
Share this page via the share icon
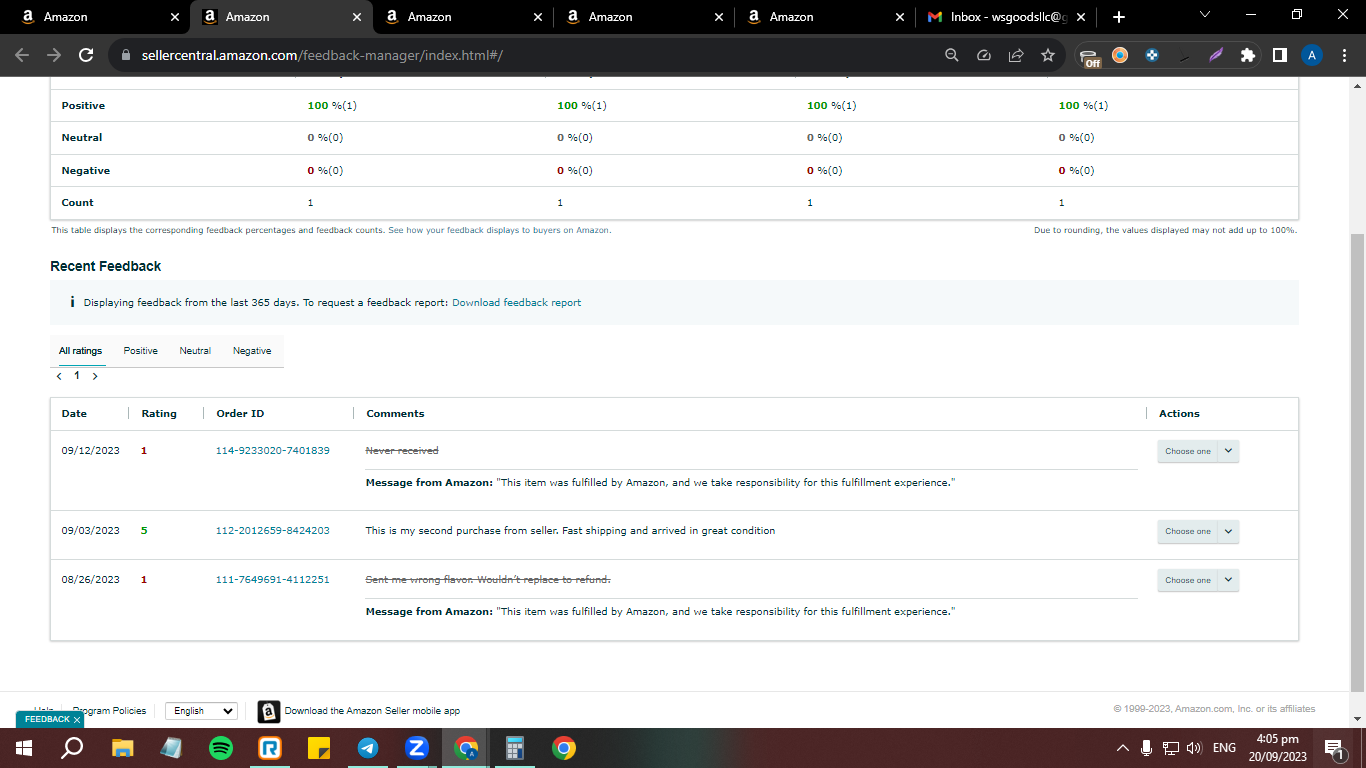[1016, 55]
